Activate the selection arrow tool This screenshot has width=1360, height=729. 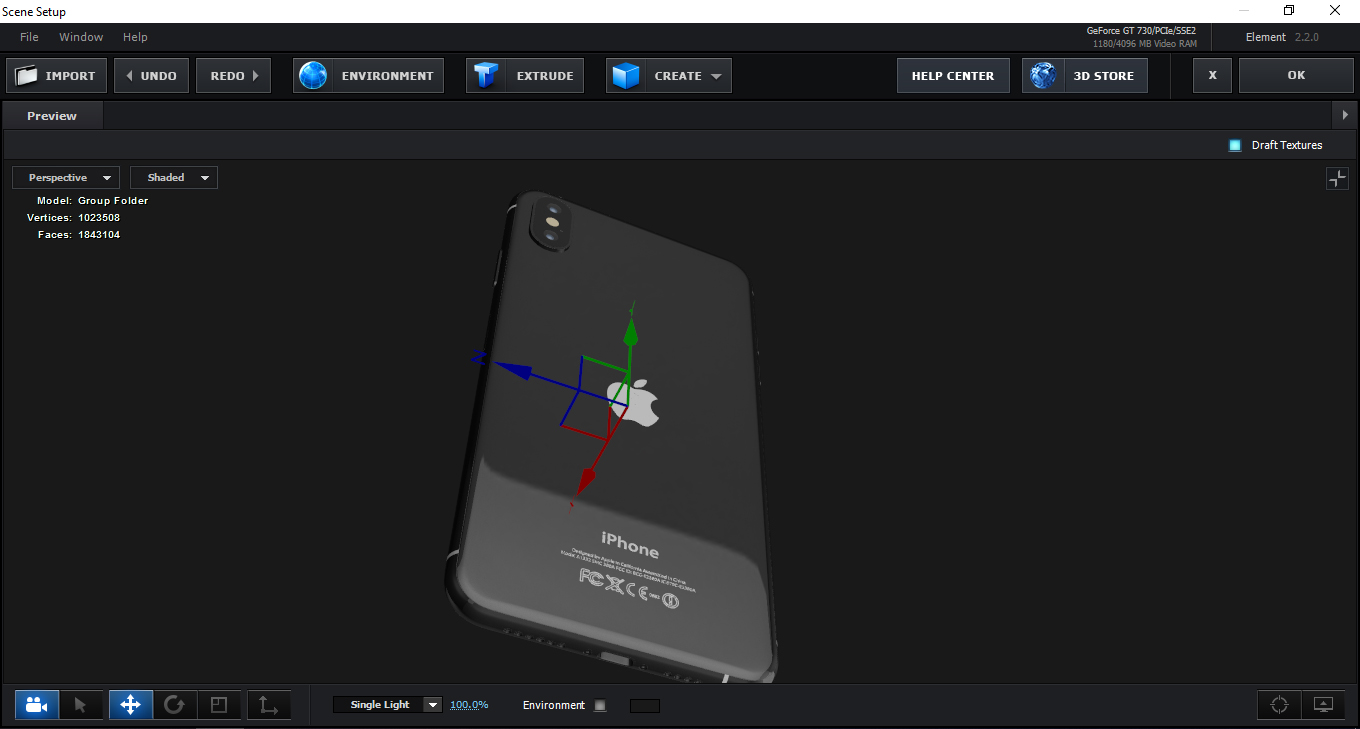click(81, 705)
